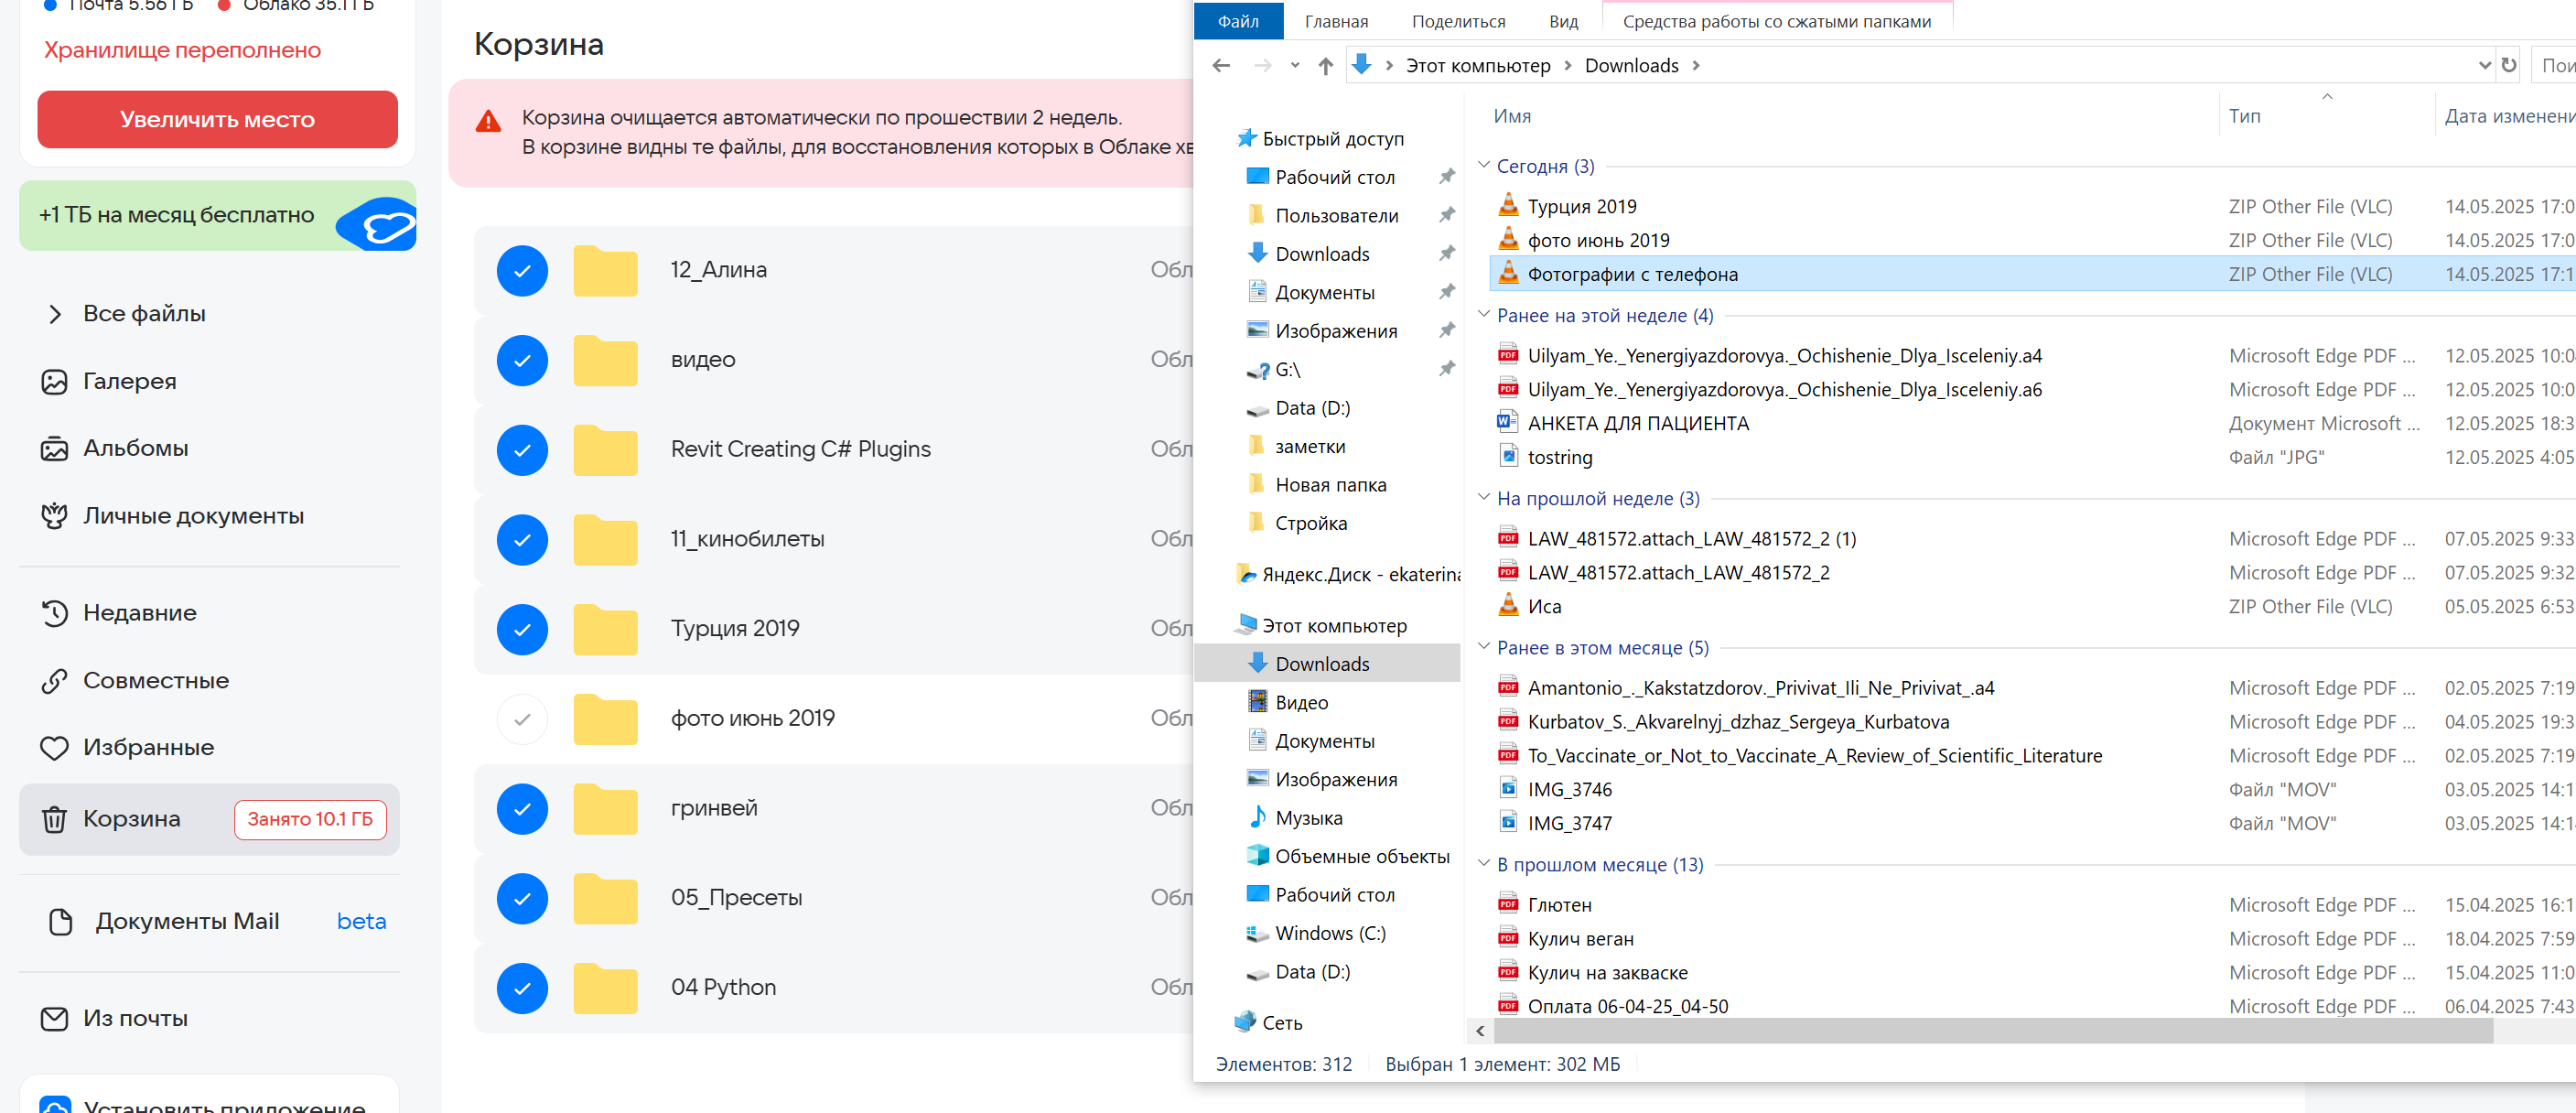Select Windows (C:) drive in navigation tree
2576x1113 pixels.
tap(1329, 933)
